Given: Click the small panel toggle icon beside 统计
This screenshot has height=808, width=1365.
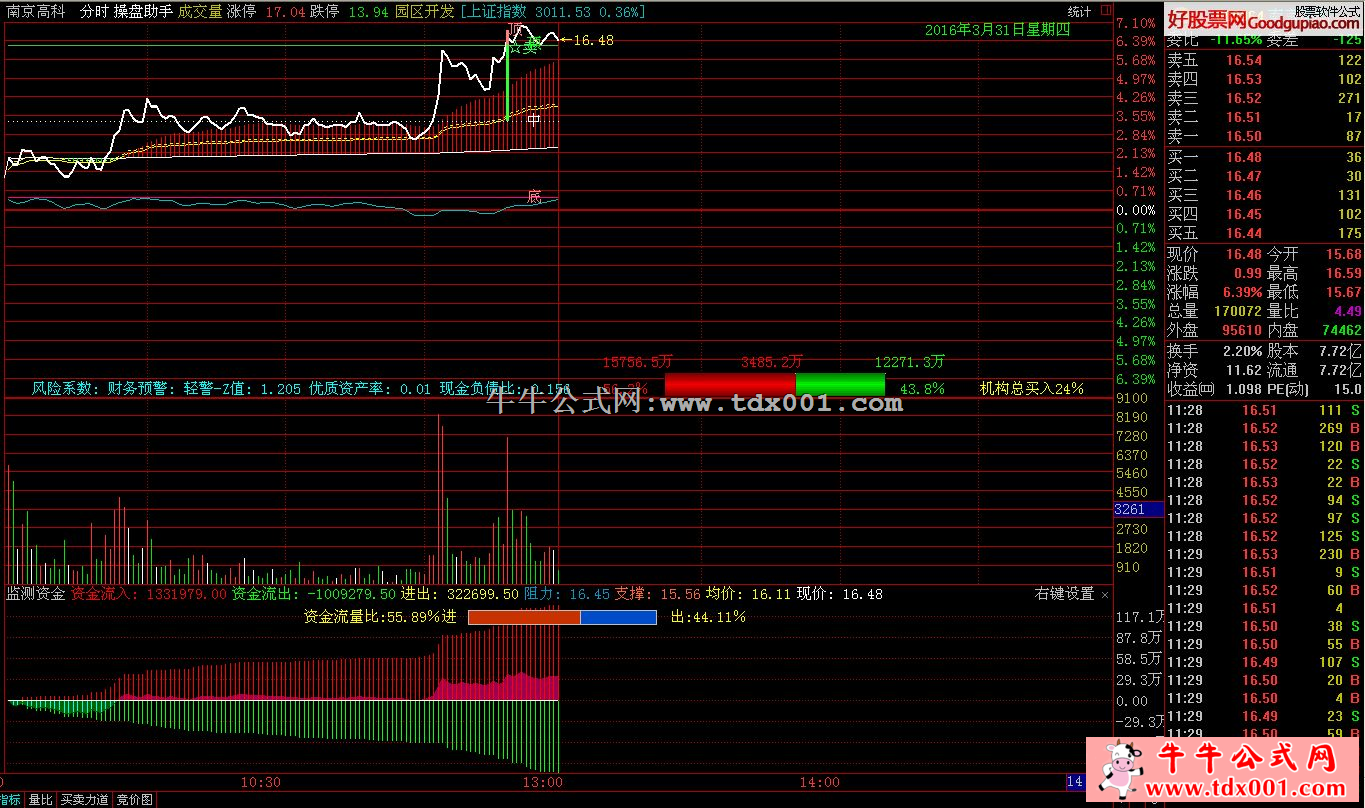Looking at the screenshot, I should point(1104,10).
